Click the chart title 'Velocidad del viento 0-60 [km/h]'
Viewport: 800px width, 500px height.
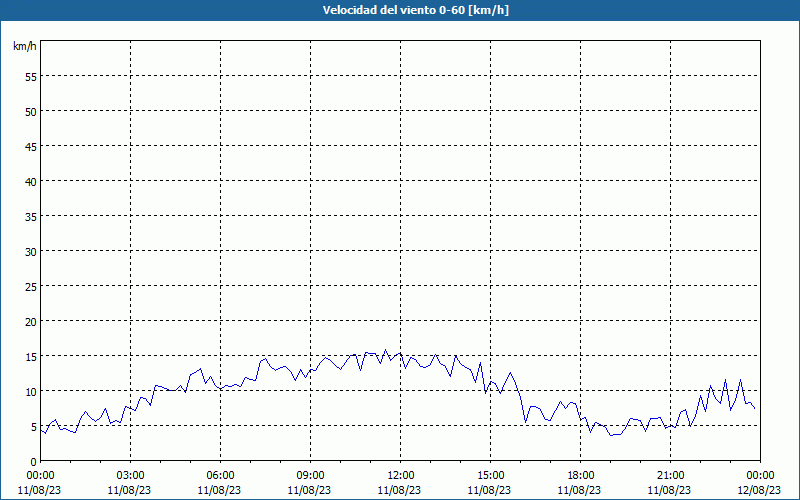click(415, 10)
